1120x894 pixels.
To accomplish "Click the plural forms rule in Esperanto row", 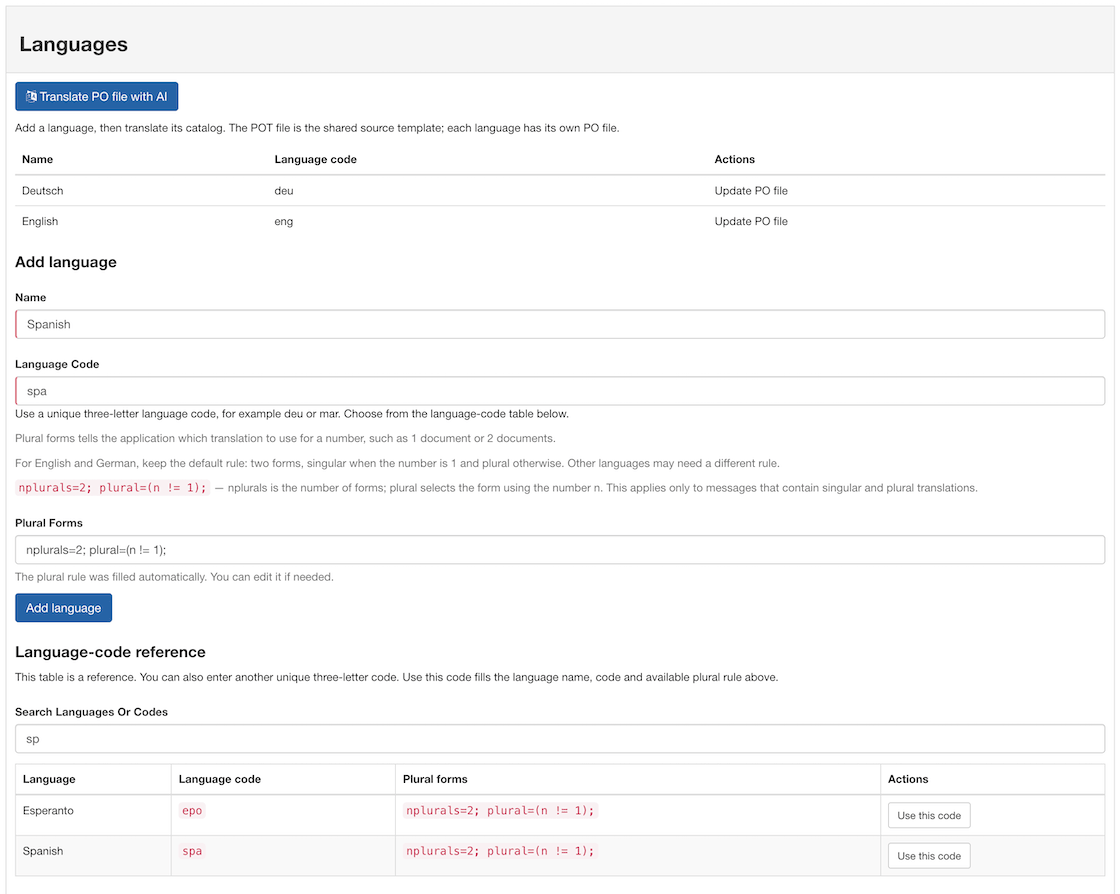I will (500, 810).
